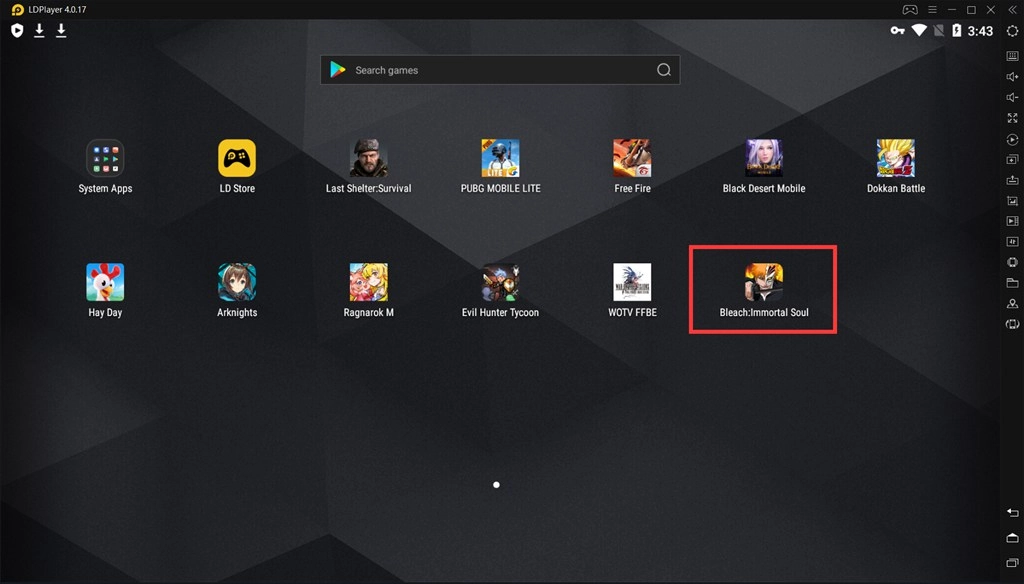
Task: Open the shared folder sidebar icon
Action: click(1012, 283)
